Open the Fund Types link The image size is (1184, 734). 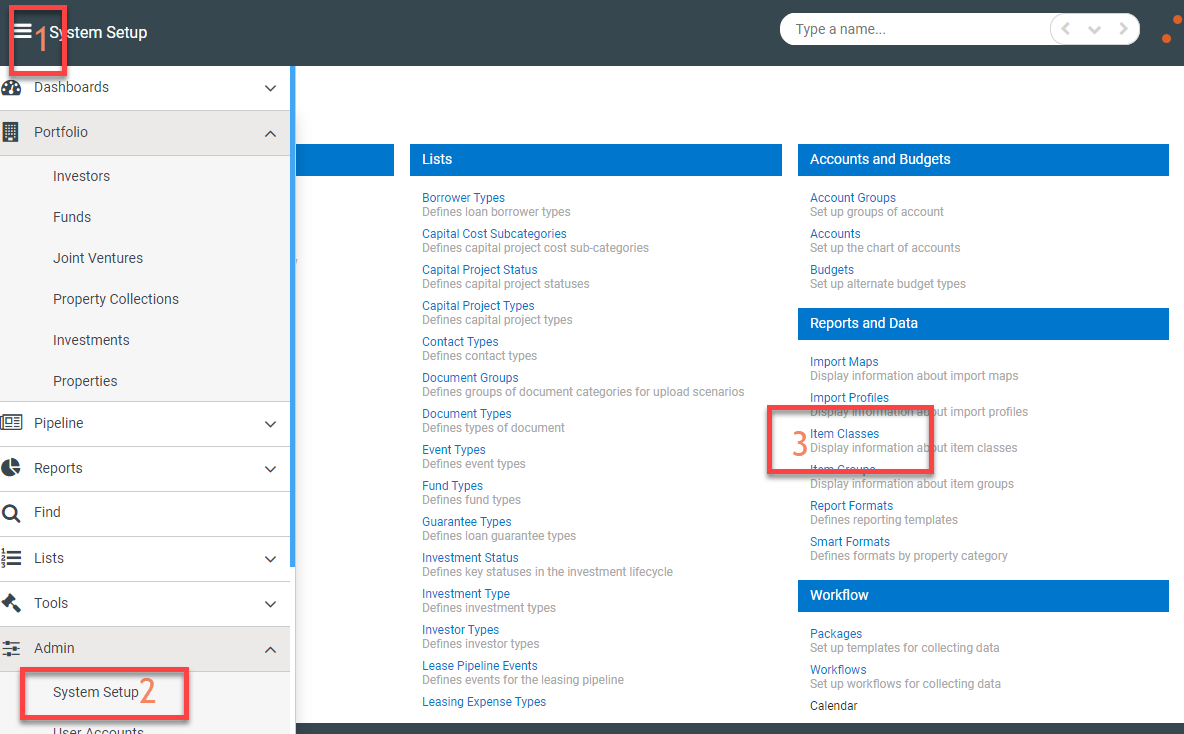(x=452, y=486)
